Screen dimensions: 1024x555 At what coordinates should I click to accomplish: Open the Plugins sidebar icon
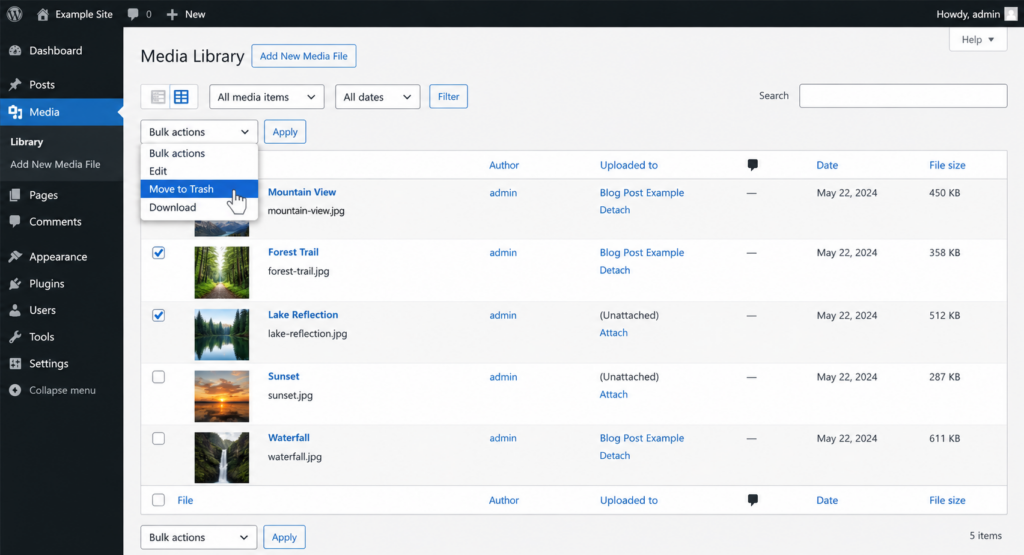(x=15, y=283)
